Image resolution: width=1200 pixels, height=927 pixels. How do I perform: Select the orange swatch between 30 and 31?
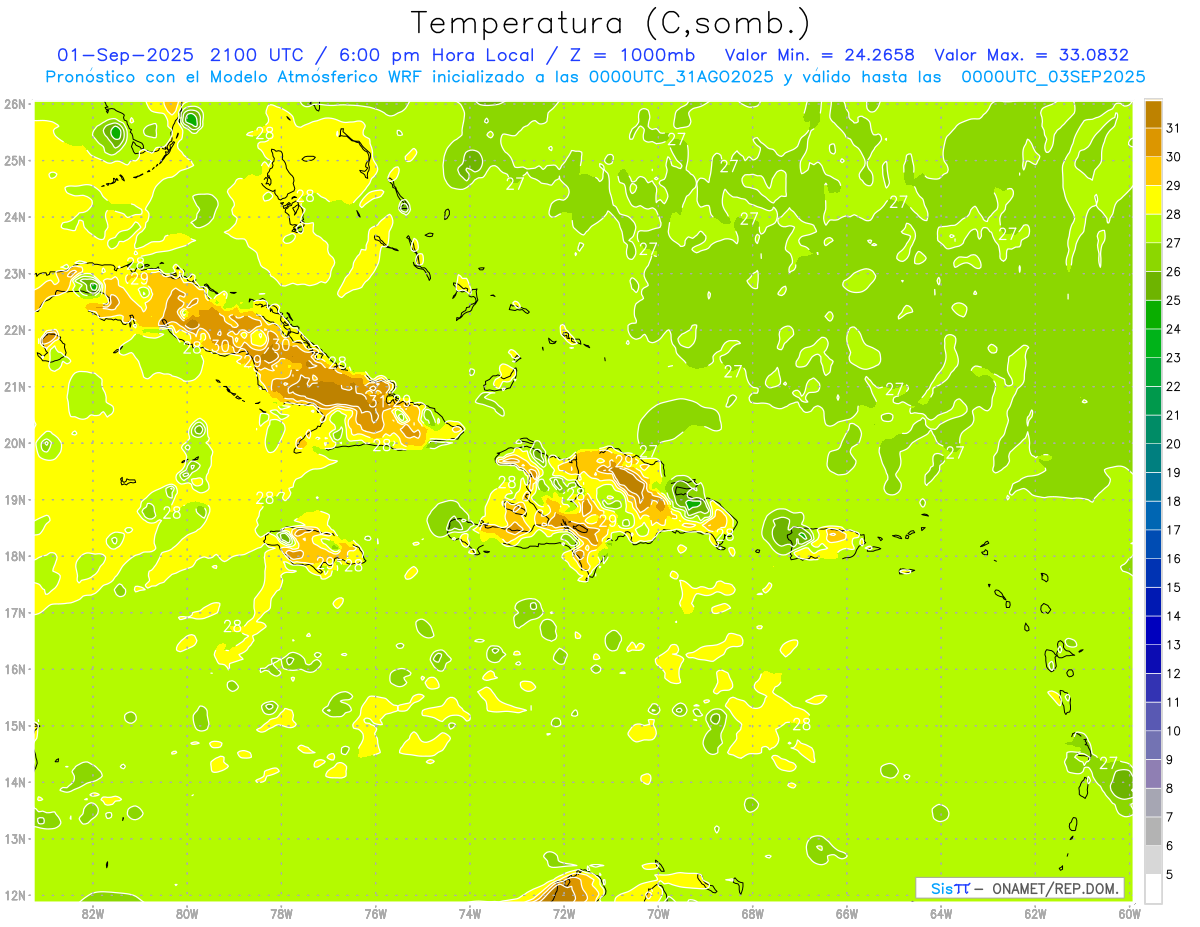pyautogui.click(x=1153, y=142)
